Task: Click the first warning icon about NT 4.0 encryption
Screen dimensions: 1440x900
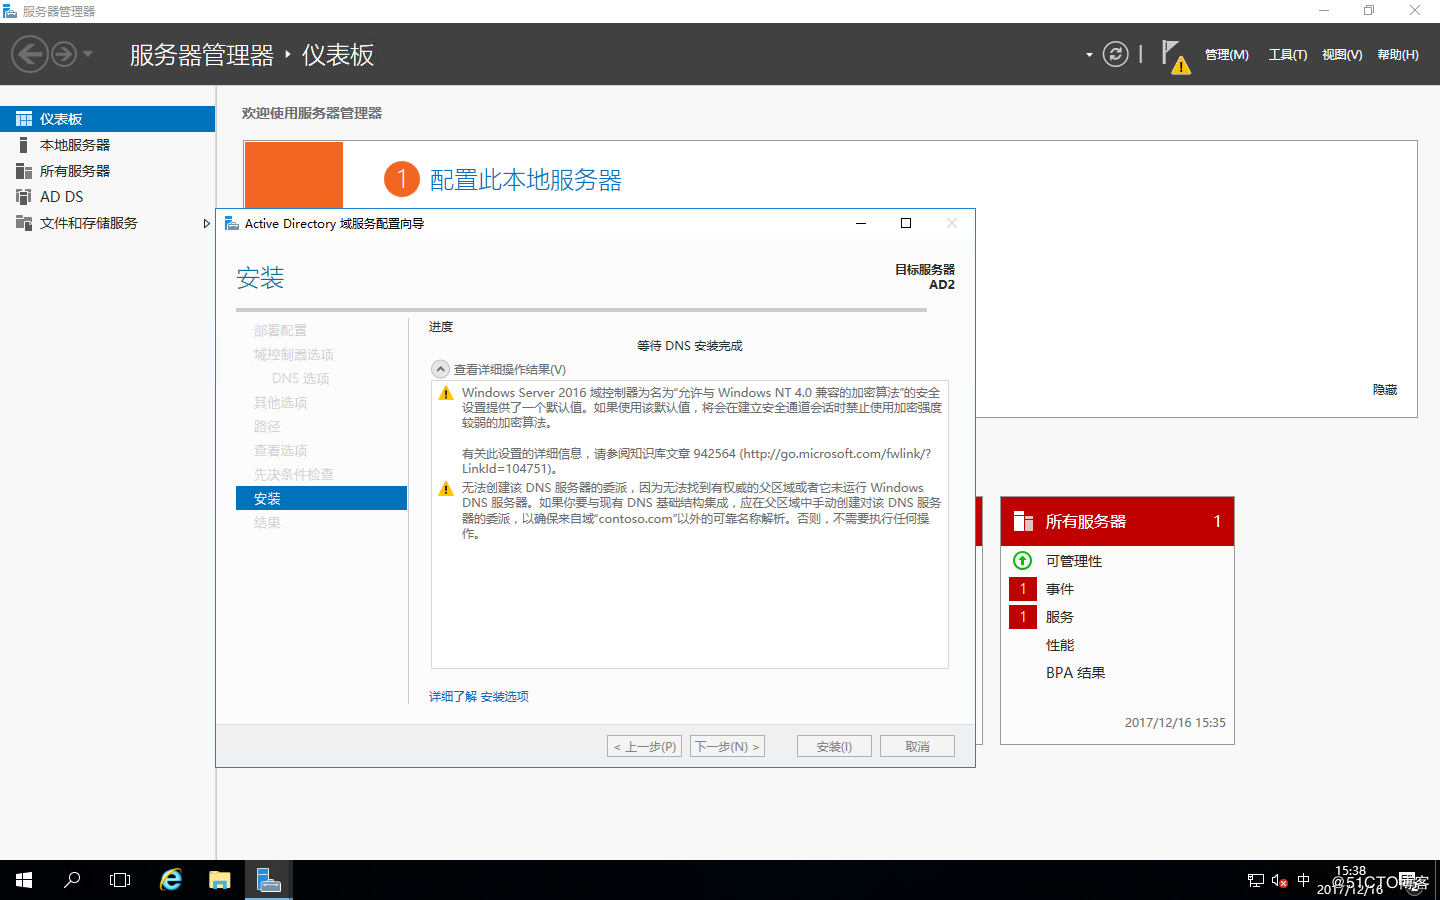Action: 446,393
